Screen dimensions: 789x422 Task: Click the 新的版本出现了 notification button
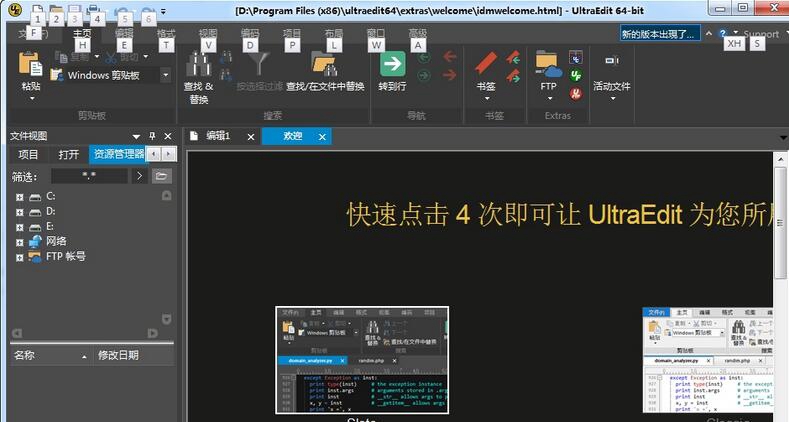660,34
